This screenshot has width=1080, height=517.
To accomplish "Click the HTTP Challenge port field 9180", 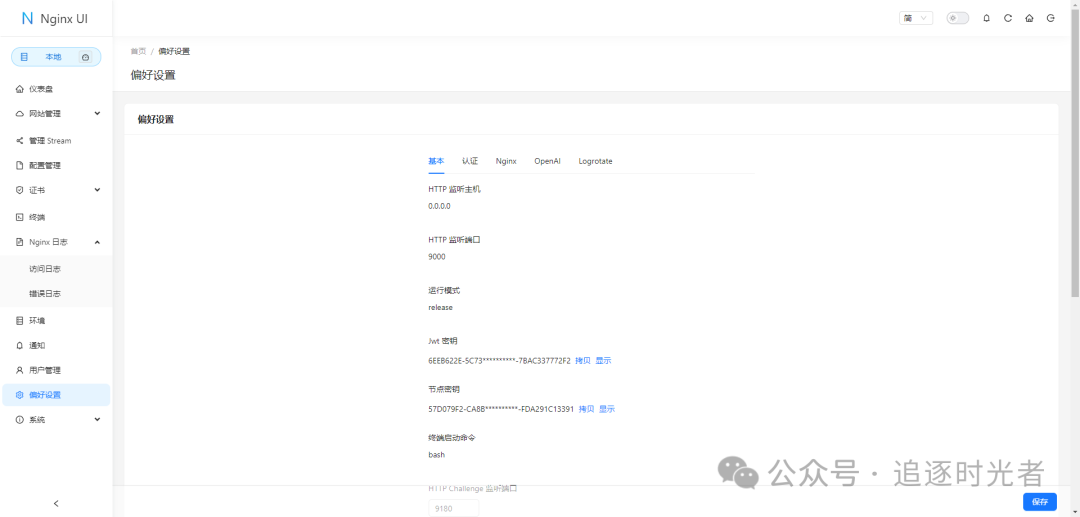I will click(453, 509).
